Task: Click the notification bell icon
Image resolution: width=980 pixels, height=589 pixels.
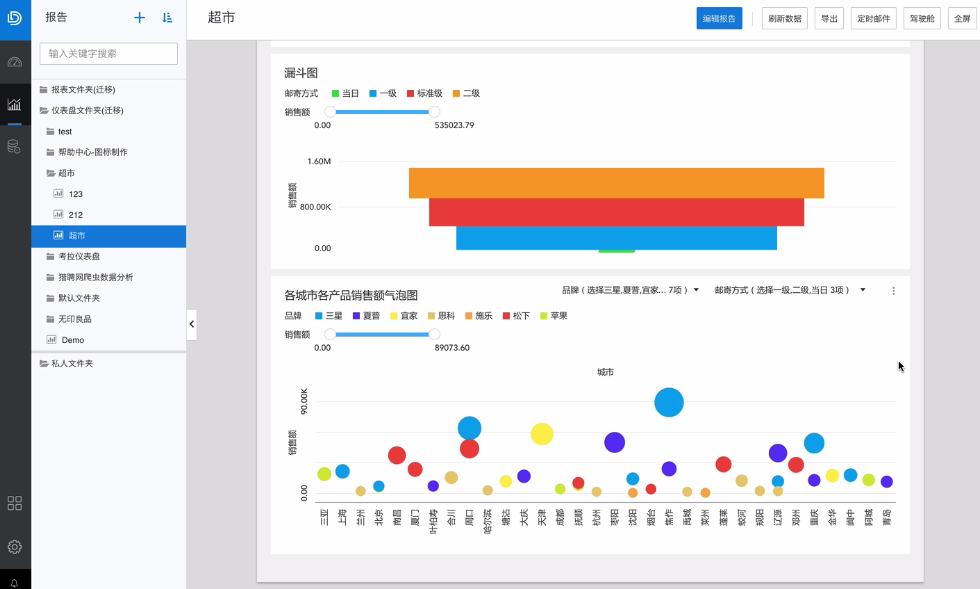Action: 14,582
